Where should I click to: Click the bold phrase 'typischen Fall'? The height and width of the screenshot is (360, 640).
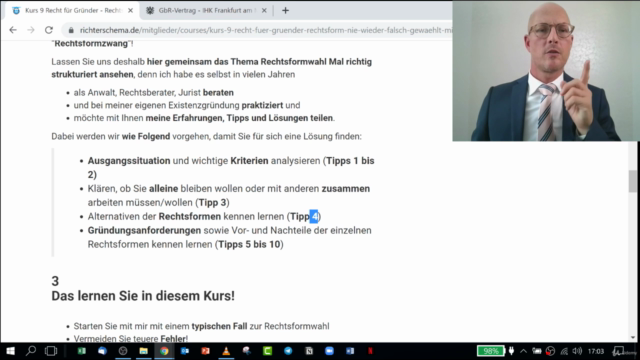tap(219, 327)
